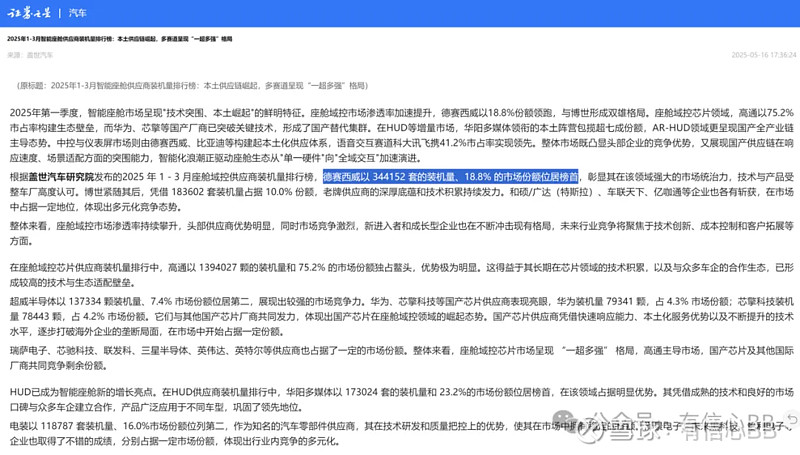Click the bold text 盖世汽车研究院
Viewport: 800px width, 455px height.
click(x=61, y=177)
